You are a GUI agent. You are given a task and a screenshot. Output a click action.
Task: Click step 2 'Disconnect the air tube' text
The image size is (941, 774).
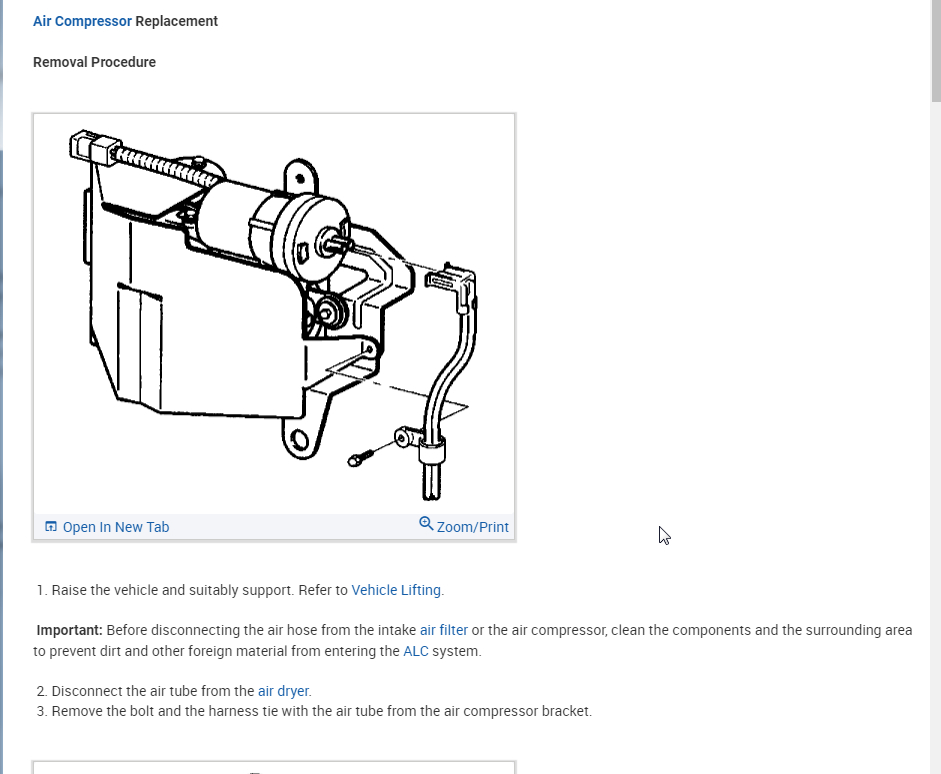[x=182, y=691]
